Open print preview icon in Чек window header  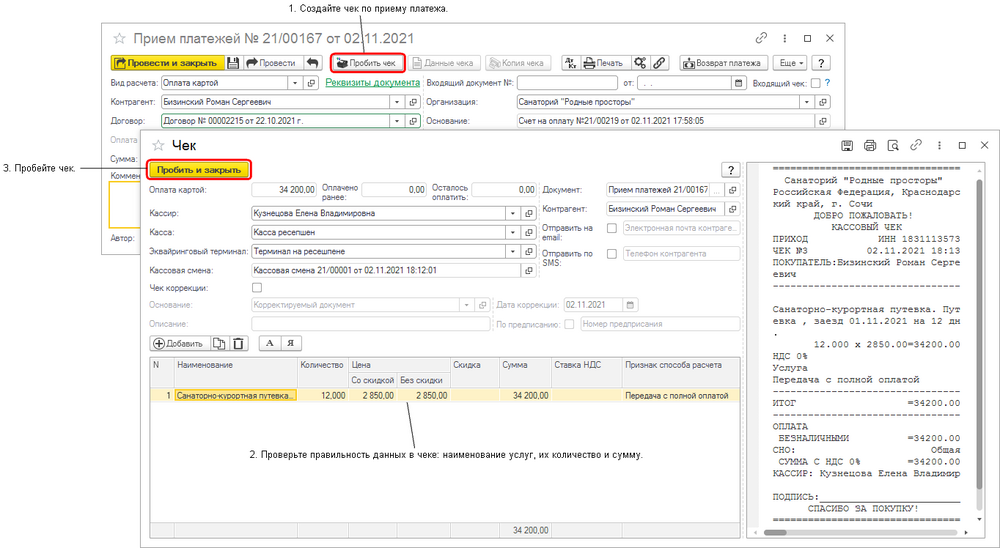tap(893, 145)
